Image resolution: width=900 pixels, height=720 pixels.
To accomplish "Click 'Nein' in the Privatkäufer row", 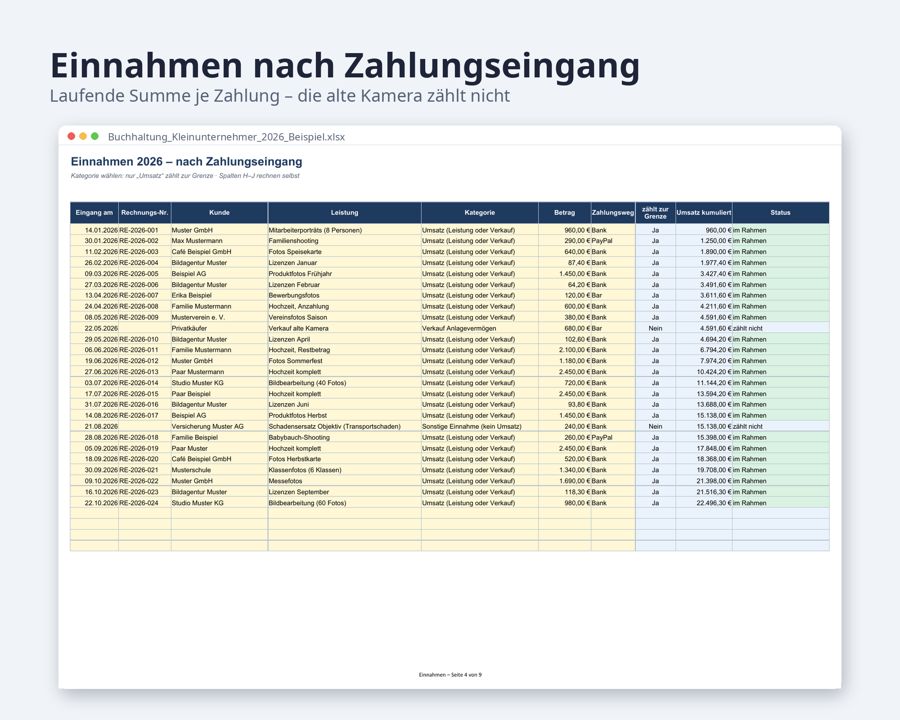I will pos(655,328).
